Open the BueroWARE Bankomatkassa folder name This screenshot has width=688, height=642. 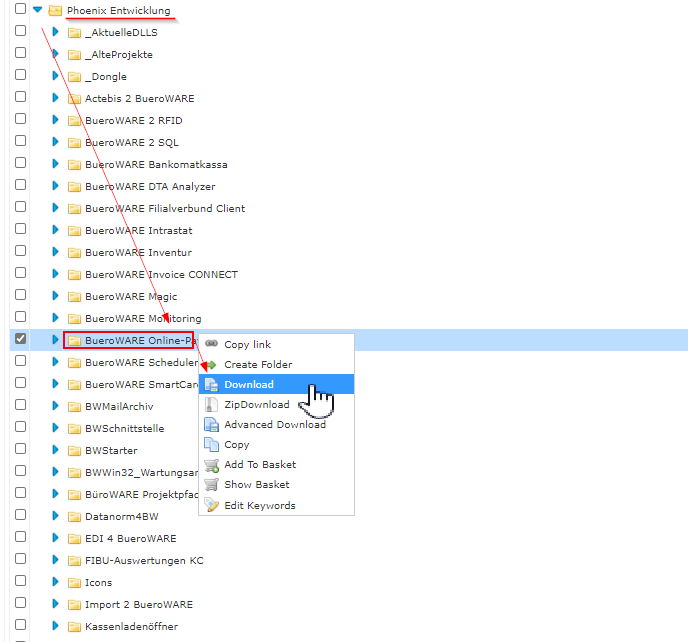click(156, 165)
